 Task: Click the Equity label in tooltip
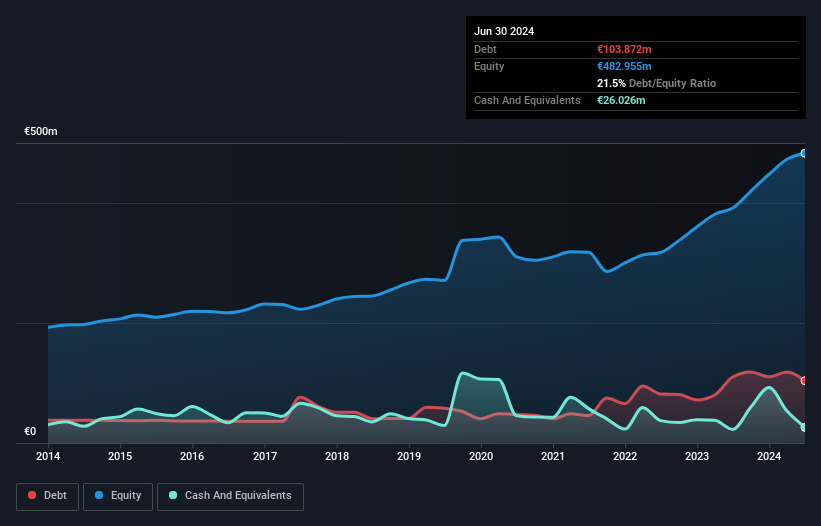(489, 66)
